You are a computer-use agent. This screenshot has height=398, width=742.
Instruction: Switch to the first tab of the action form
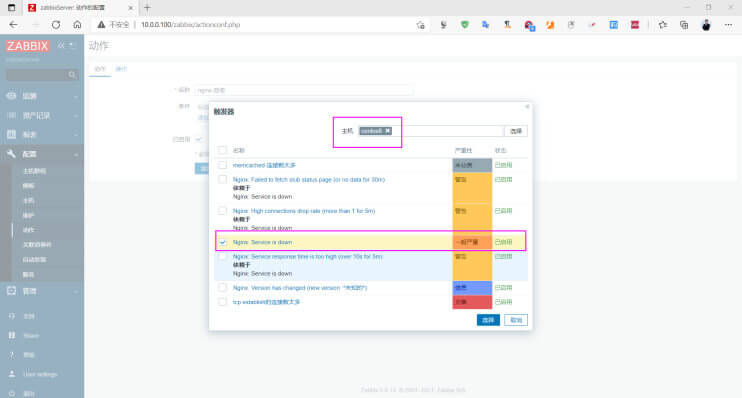99,69
